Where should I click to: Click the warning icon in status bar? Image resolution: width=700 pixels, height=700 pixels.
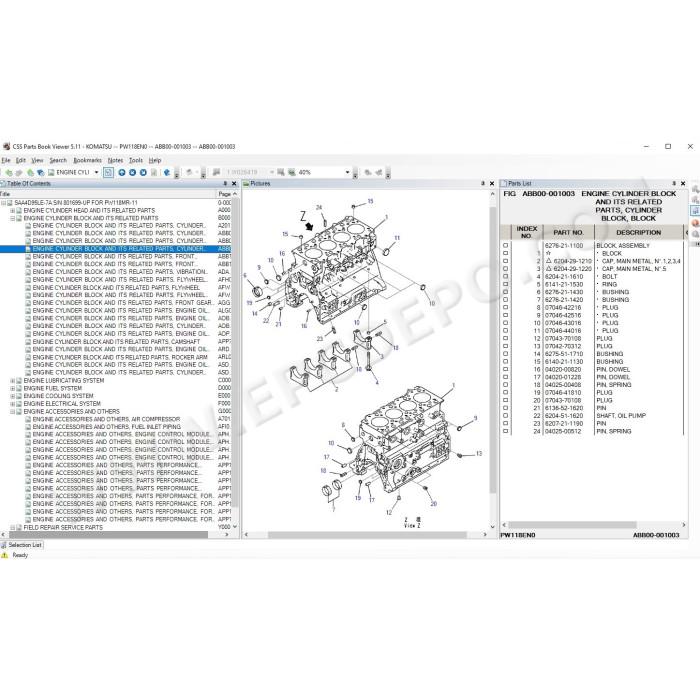coord(5,555)
